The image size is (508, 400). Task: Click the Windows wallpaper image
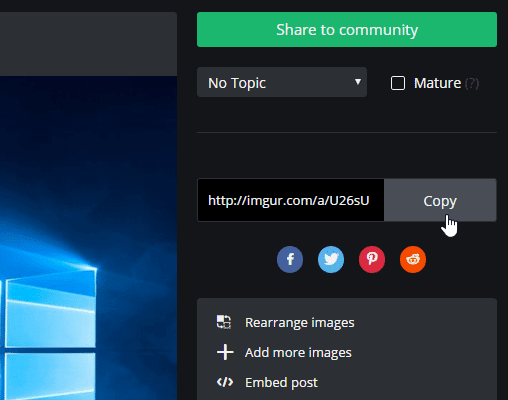pyautogui.click(x=88, y=238)
